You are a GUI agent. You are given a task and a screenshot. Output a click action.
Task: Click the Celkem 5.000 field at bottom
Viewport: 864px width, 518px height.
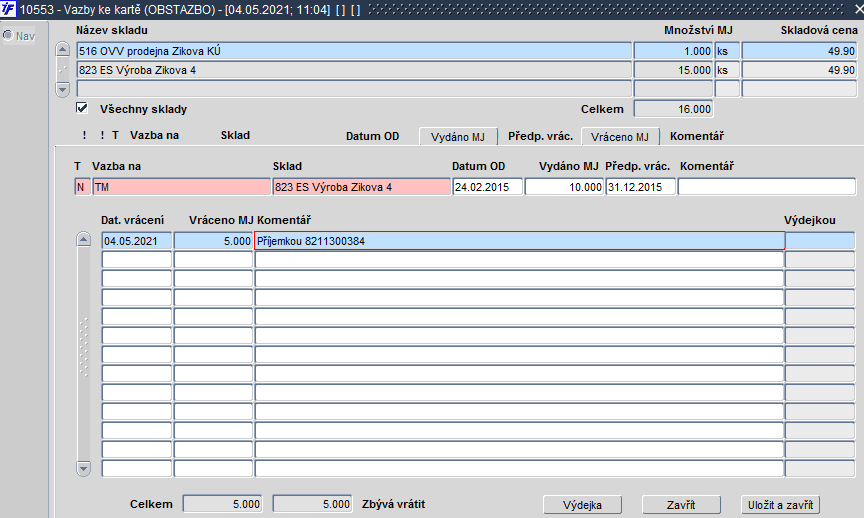[x=223, y=504]
